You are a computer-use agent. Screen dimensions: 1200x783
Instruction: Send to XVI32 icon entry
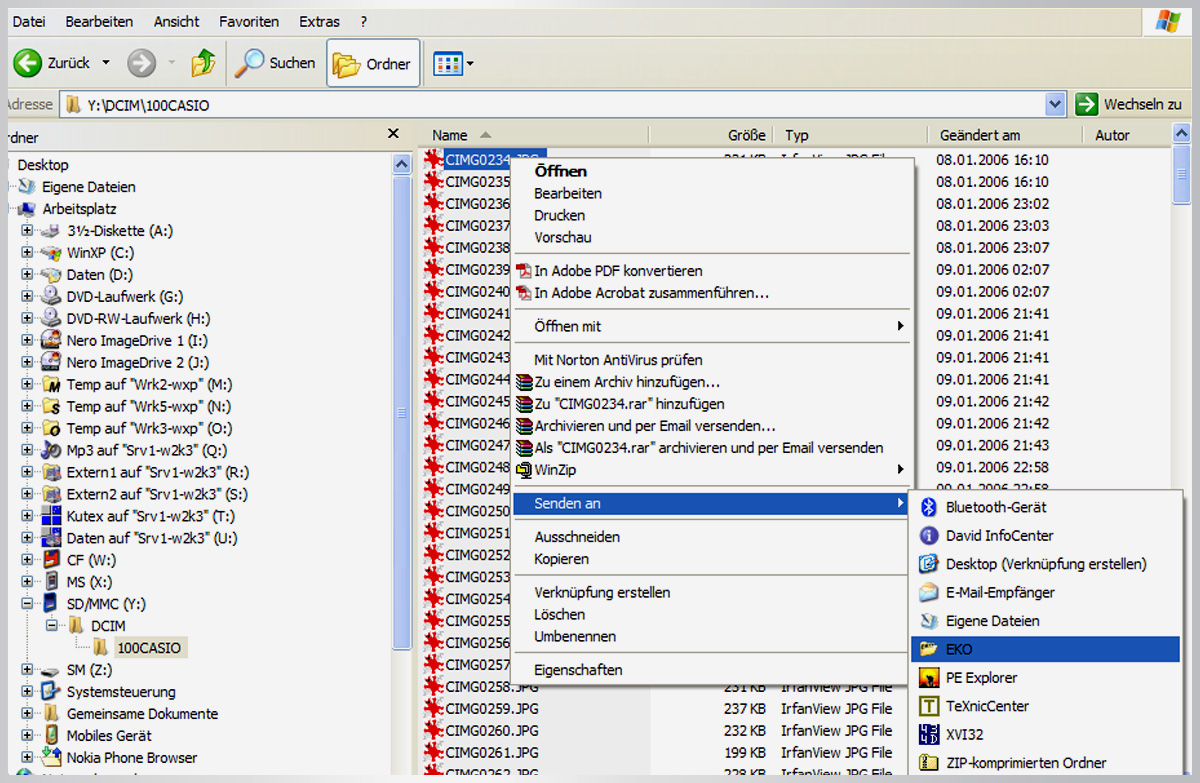(x=1046, y=735)
